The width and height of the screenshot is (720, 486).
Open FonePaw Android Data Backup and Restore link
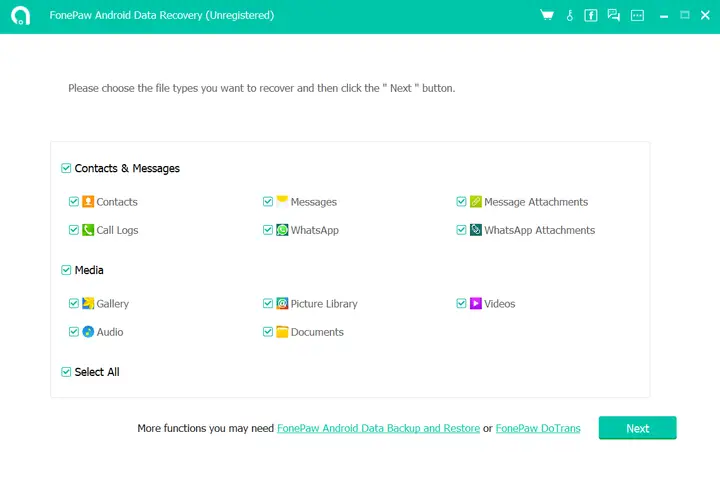(378, 429)
